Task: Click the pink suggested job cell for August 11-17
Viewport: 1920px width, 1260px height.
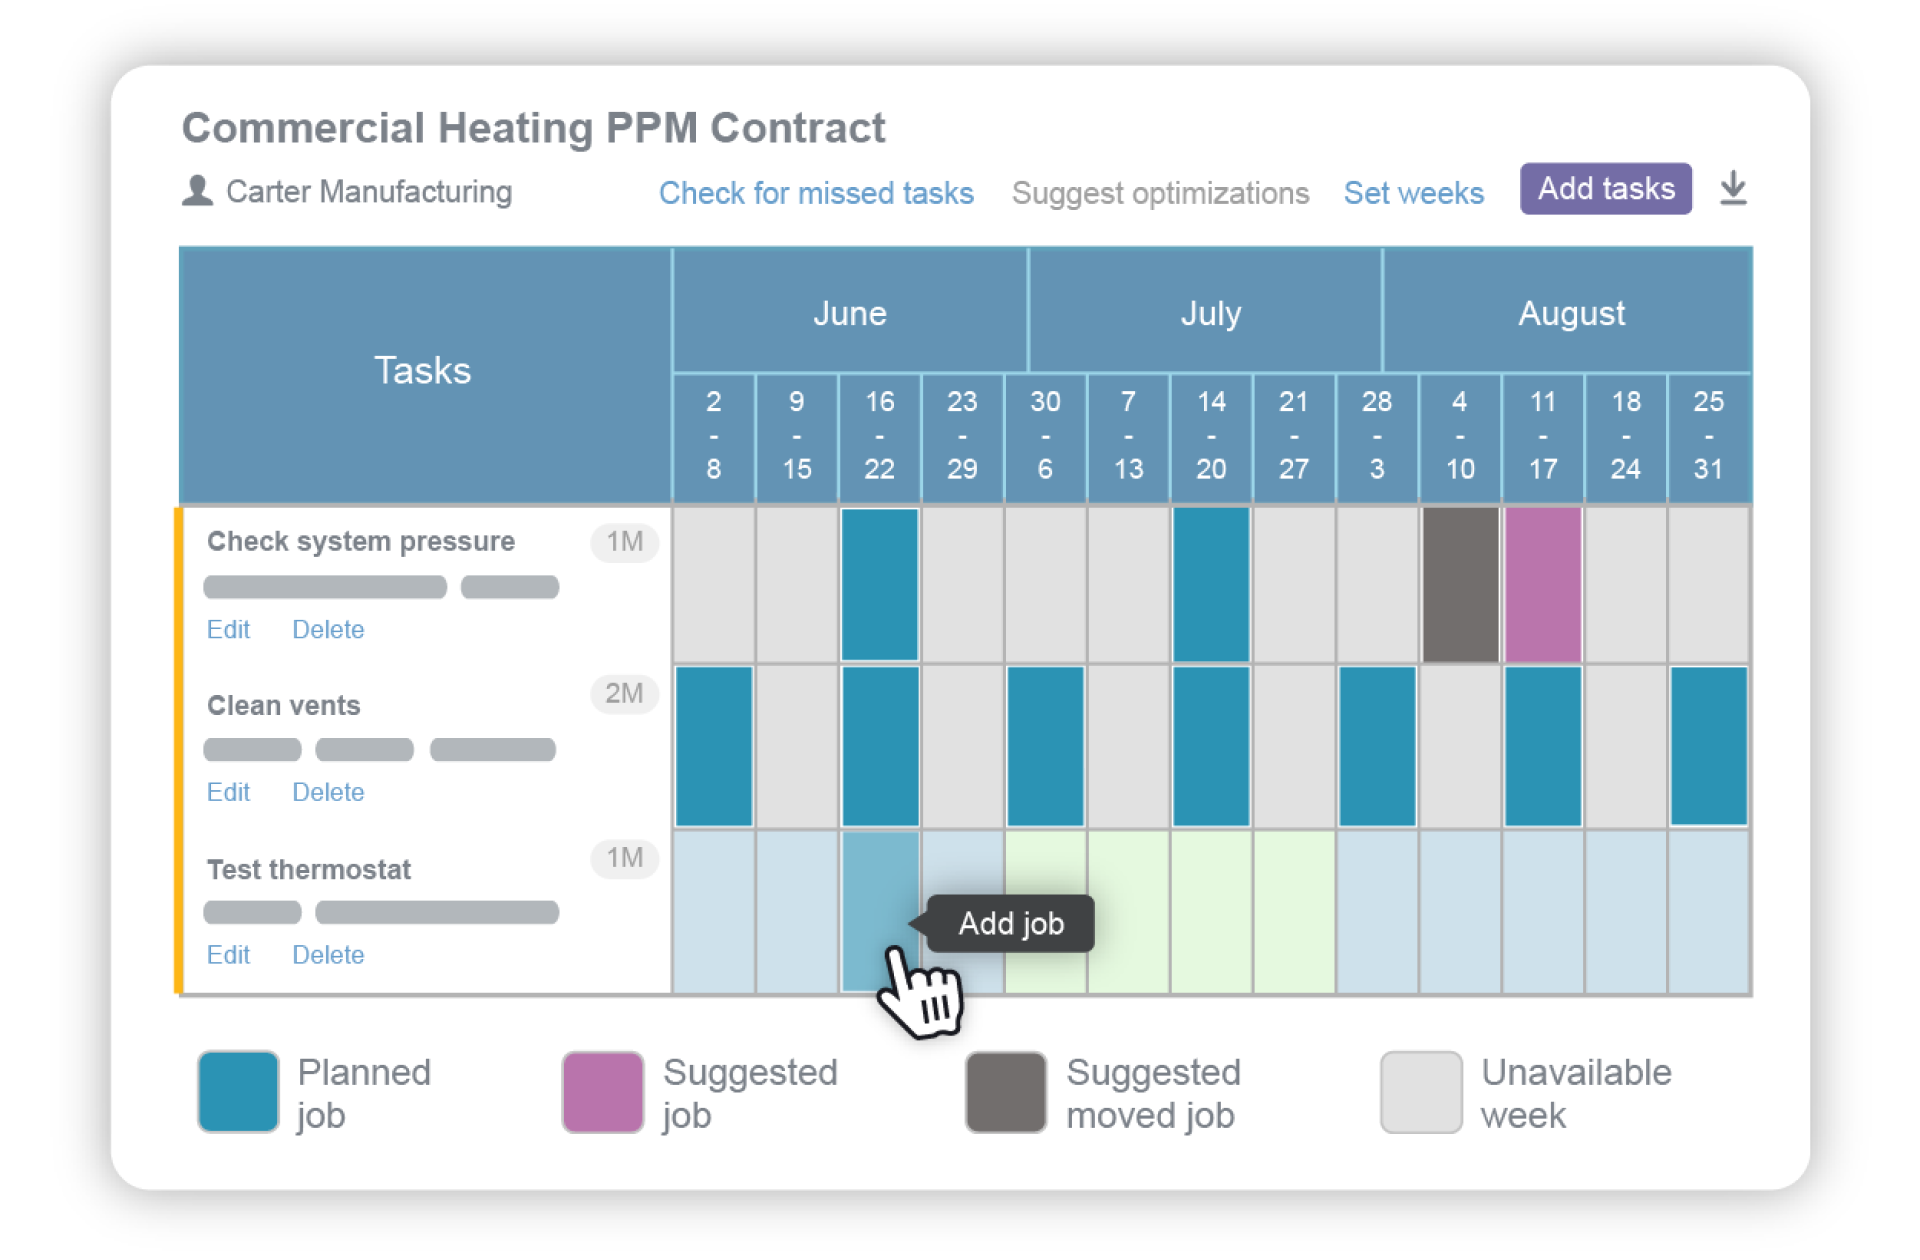Action: (x=1542, y=583)
